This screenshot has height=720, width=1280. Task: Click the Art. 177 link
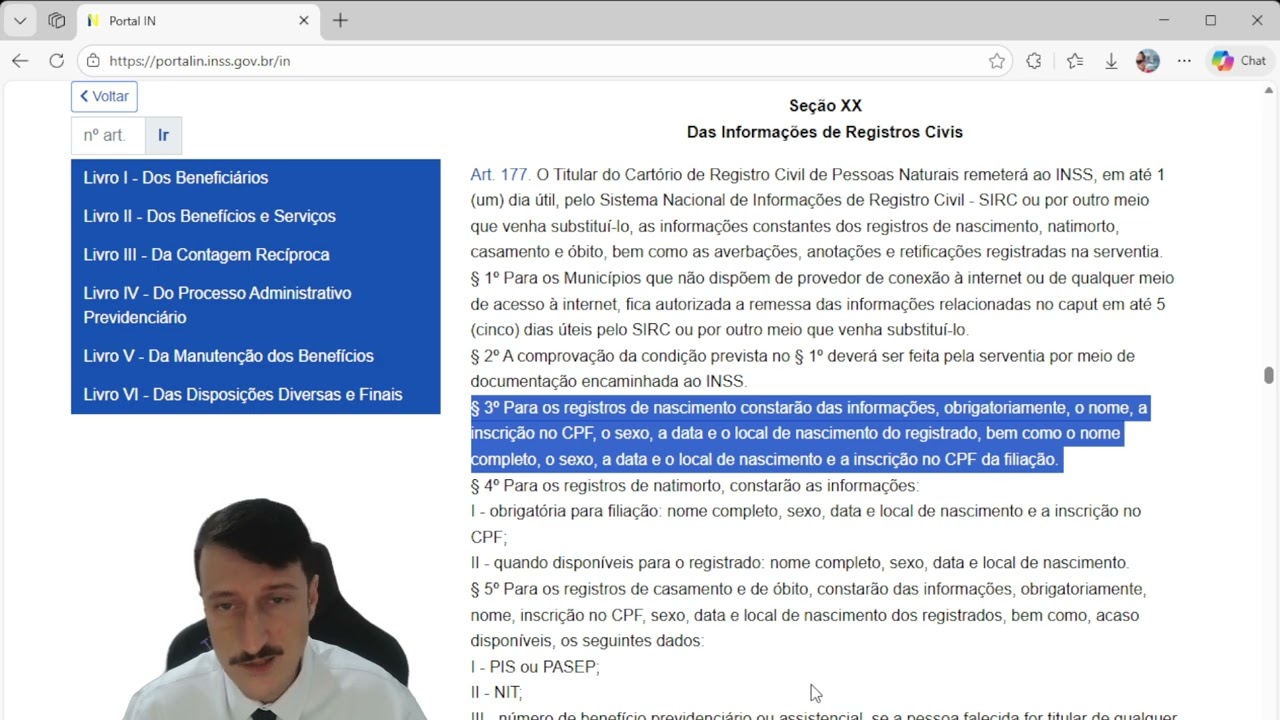click(x=499, y=175)
